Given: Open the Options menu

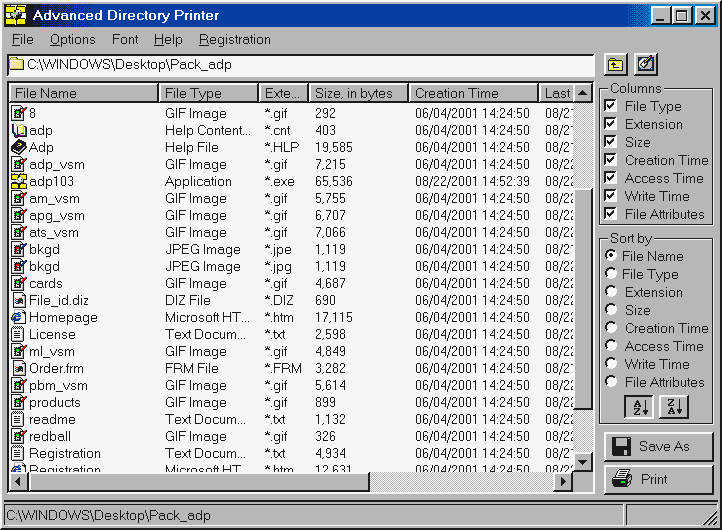Looking at the screenshot, I should 72,40.
